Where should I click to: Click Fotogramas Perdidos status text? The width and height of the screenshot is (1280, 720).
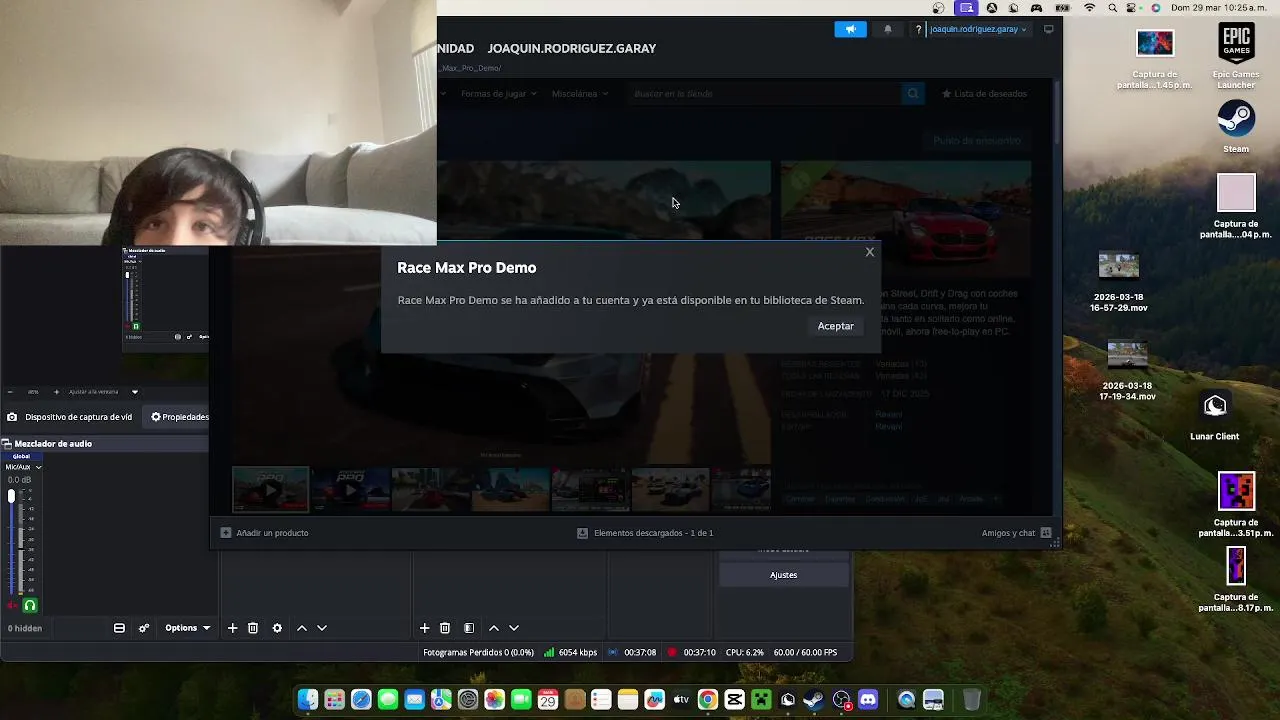coord(478,652)
